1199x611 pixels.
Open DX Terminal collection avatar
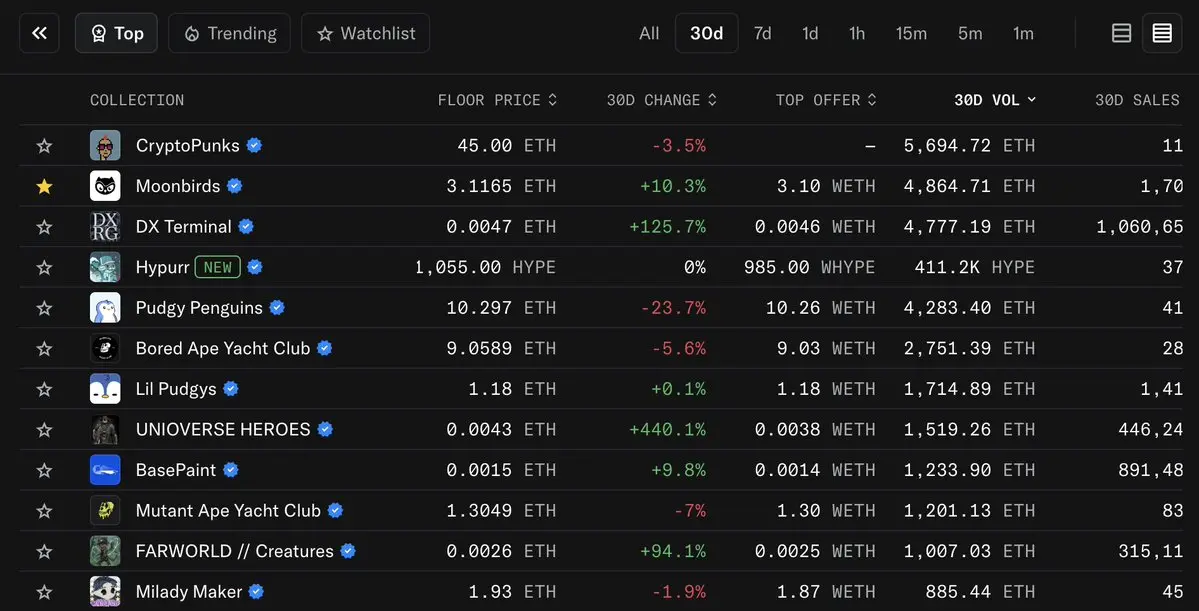pyautogui.click(x=105, y=226)
